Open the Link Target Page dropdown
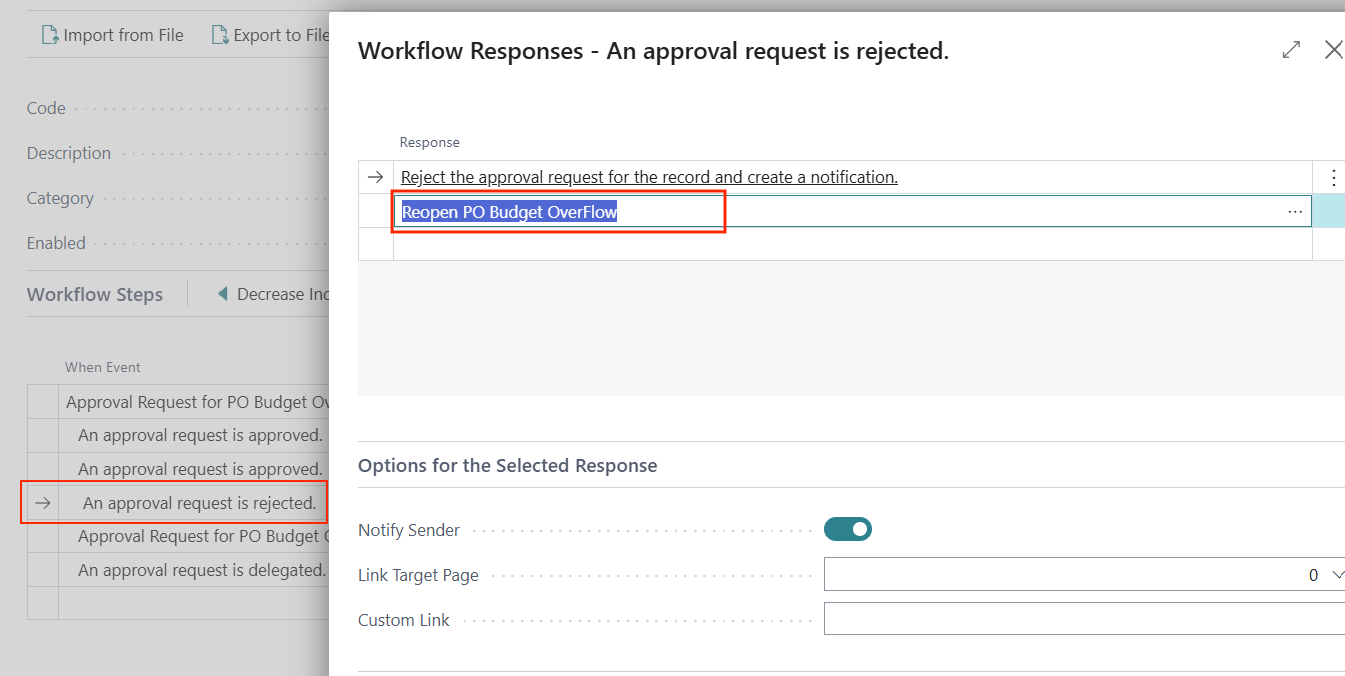This screenshot has width=1345, height=676. pos(1338,575)
